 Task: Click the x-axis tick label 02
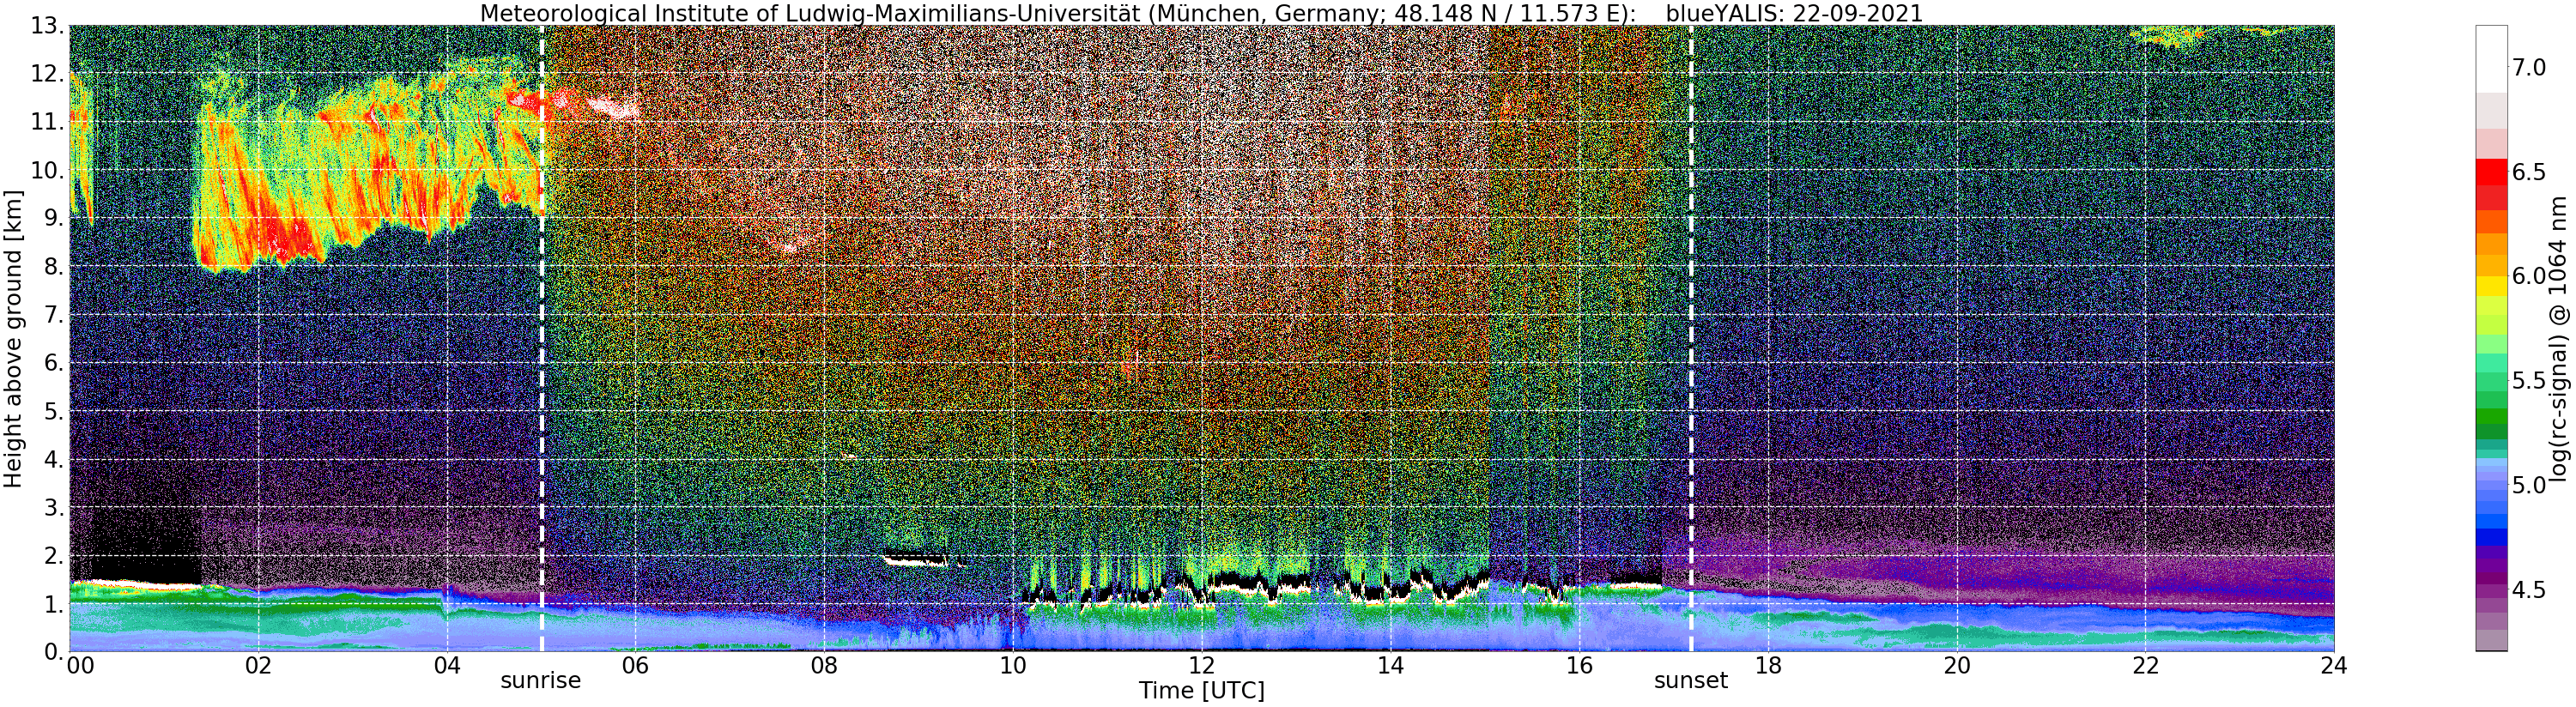(258, 665)
